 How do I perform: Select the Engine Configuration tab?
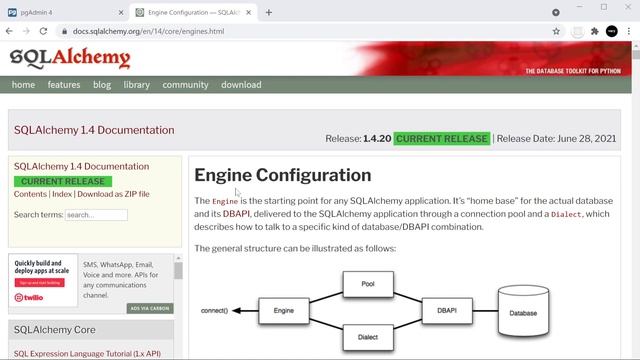click(193, 13)
